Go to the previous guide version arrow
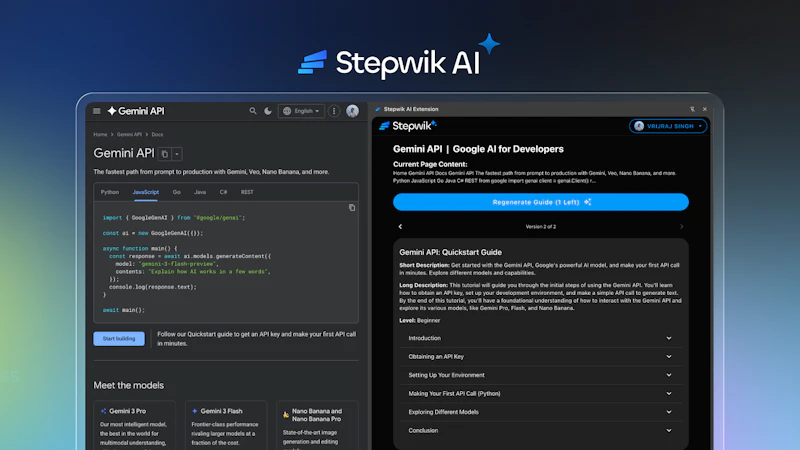This screenshot has width=800, height=450. [400, 227]
